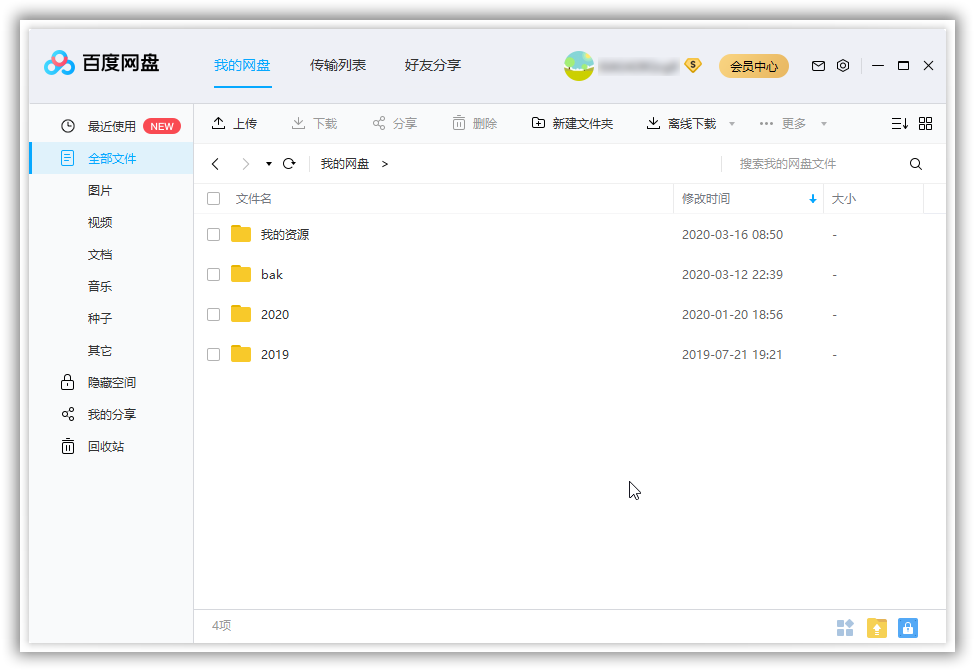This screenshot has width=975, height=672.
Task: Open the yellow upload-folder shortcut at bottom right
Action: tap(877, 627)
